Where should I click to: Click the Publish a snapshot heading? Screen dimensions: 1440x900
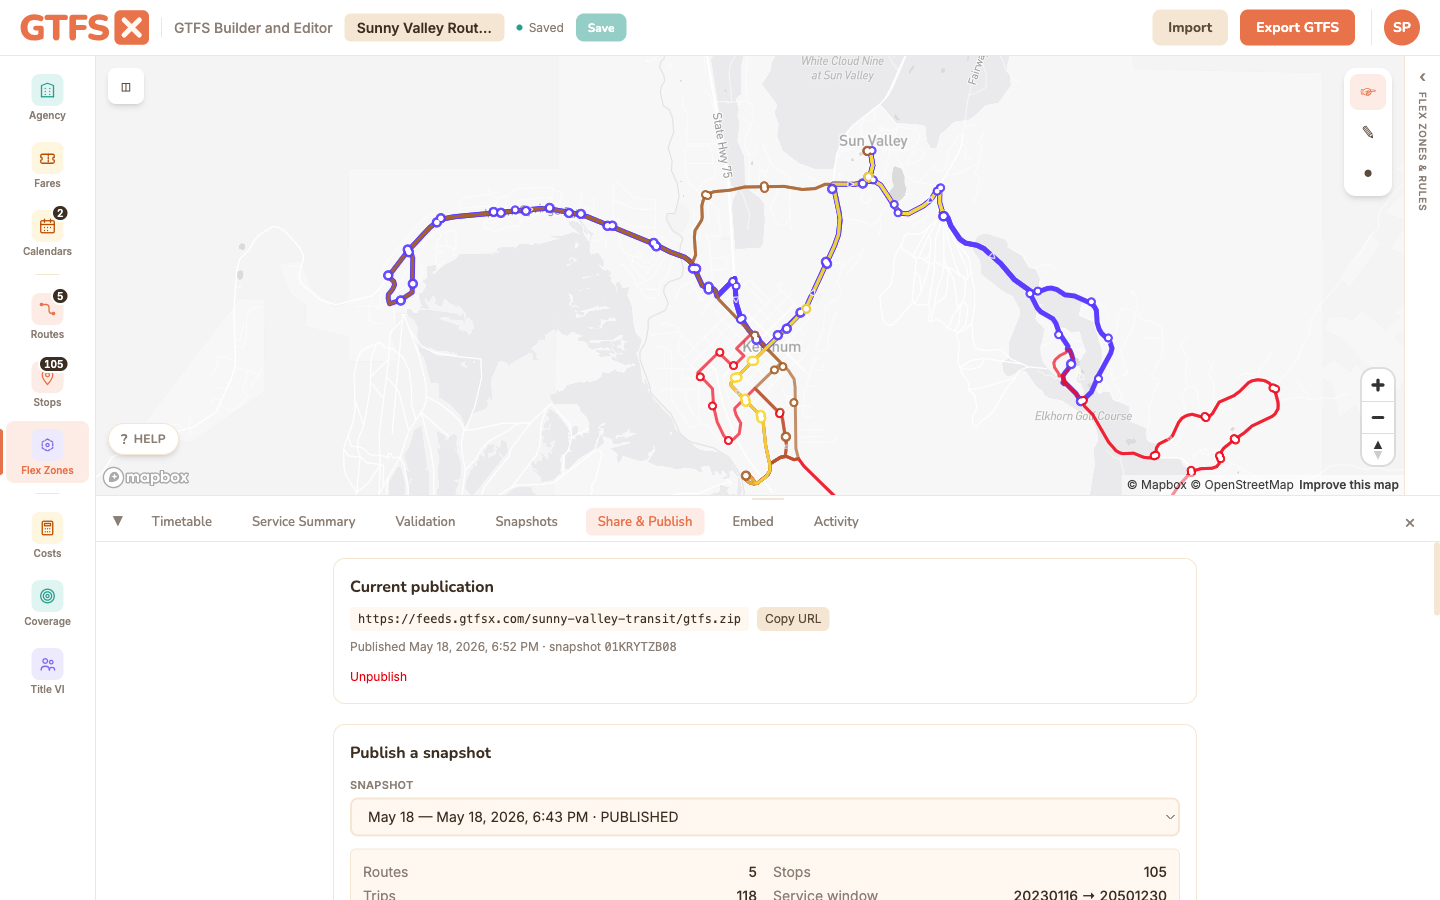pos(420,753)
